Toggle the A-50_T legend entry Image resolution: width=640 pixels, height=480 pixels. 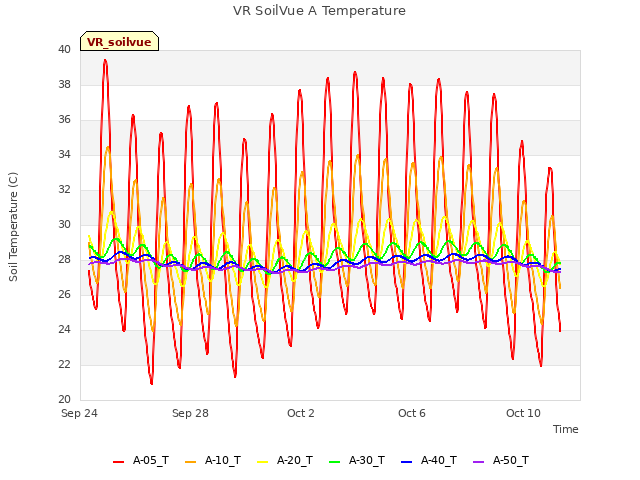(x=501, y=460)
